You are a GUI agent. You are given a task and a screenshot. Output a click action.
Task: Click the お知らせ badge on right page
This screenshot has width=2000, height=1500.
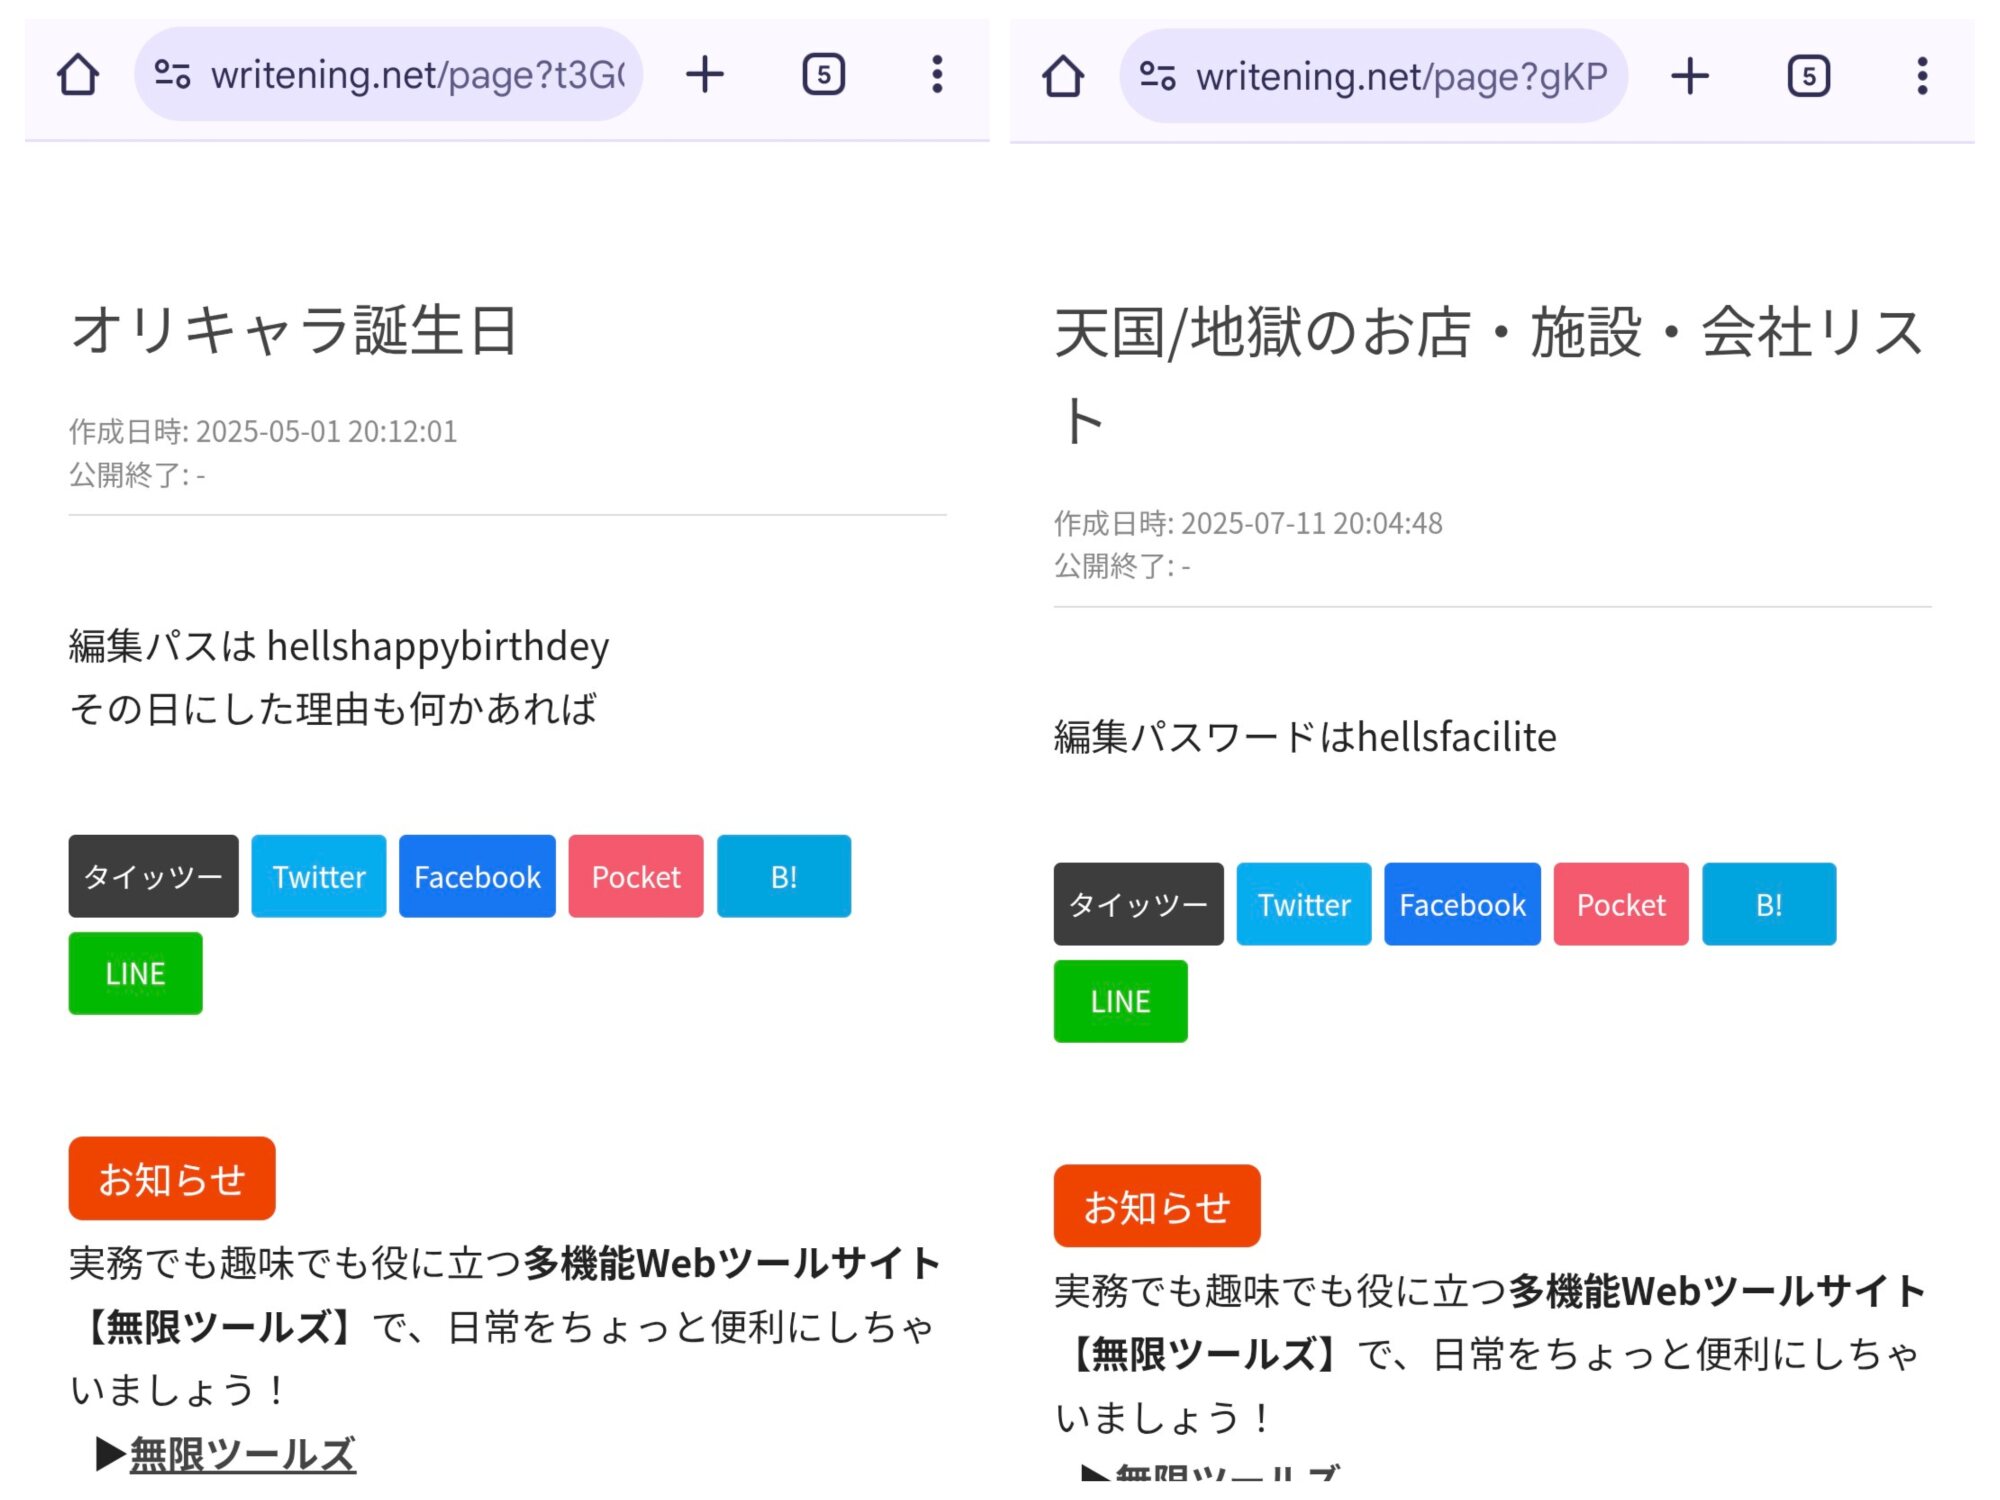1157,1207
